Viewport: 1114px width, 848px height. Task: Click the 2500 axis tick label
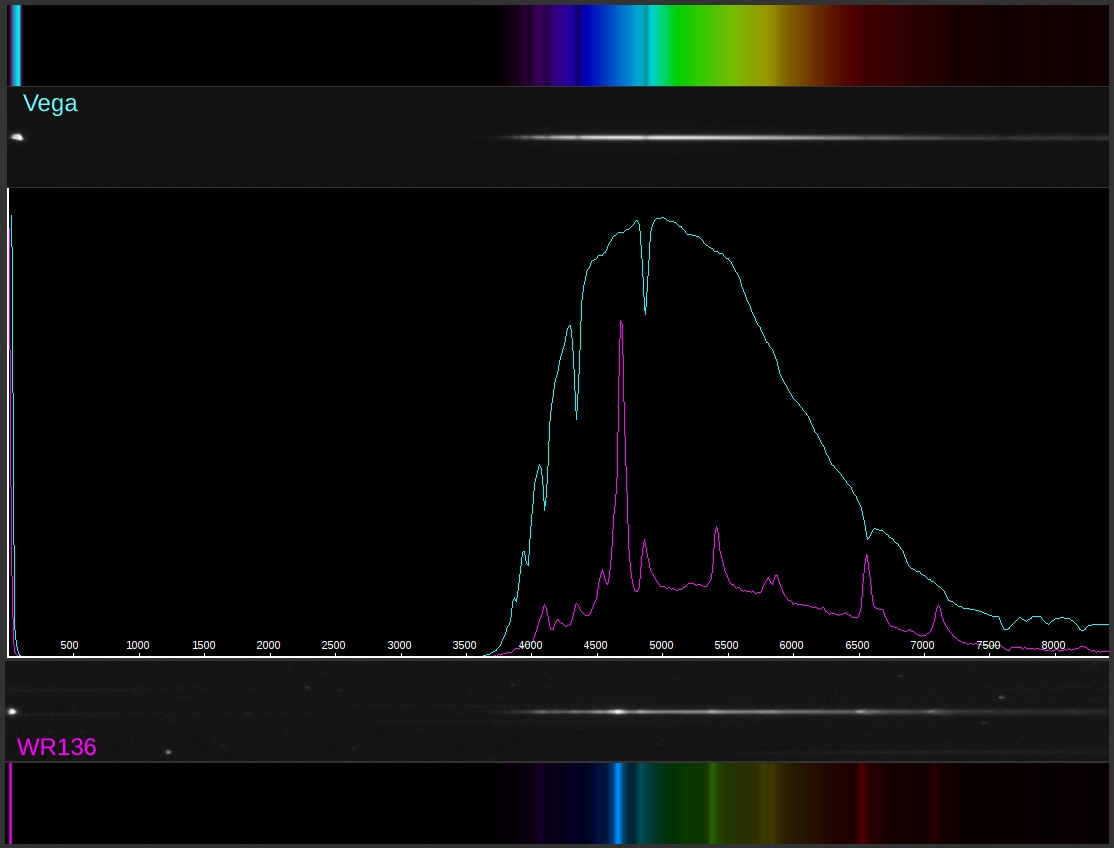pyautogui.click(x=333, y=645)
